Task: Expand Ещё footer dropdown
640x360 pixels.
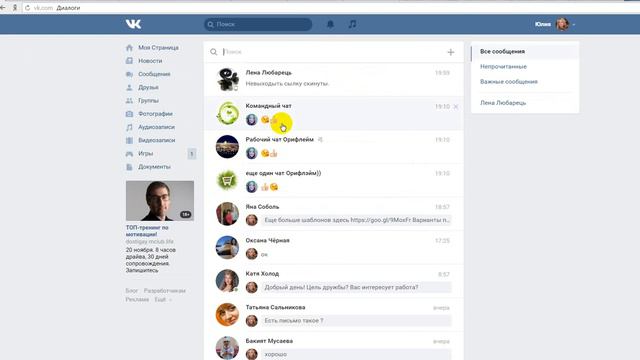Action: [x=162, y=300]
